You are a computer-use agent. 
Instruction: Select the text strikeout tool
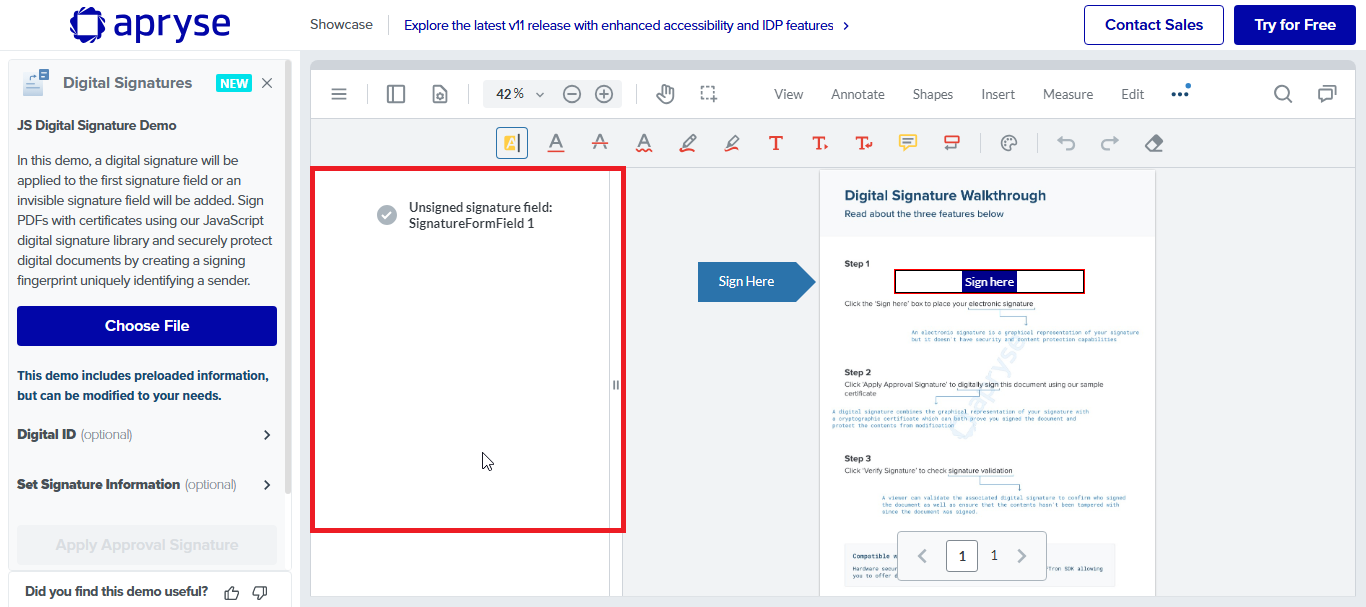[x=600, y=143]
